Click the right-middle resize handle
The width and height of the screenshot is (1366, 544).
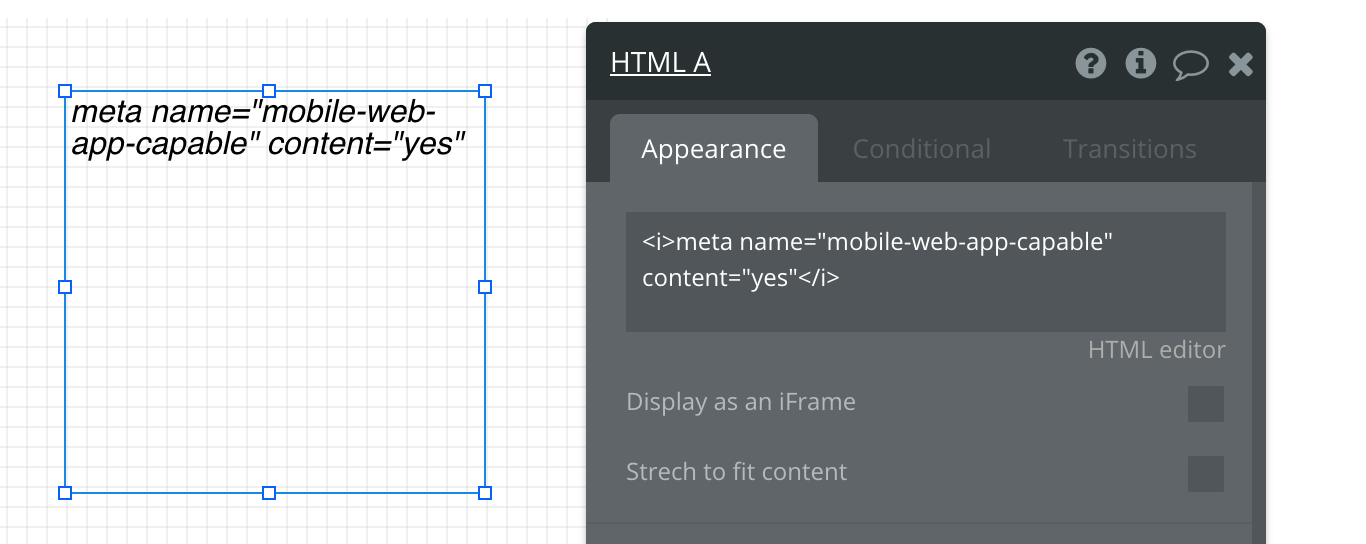pos(485,287)
